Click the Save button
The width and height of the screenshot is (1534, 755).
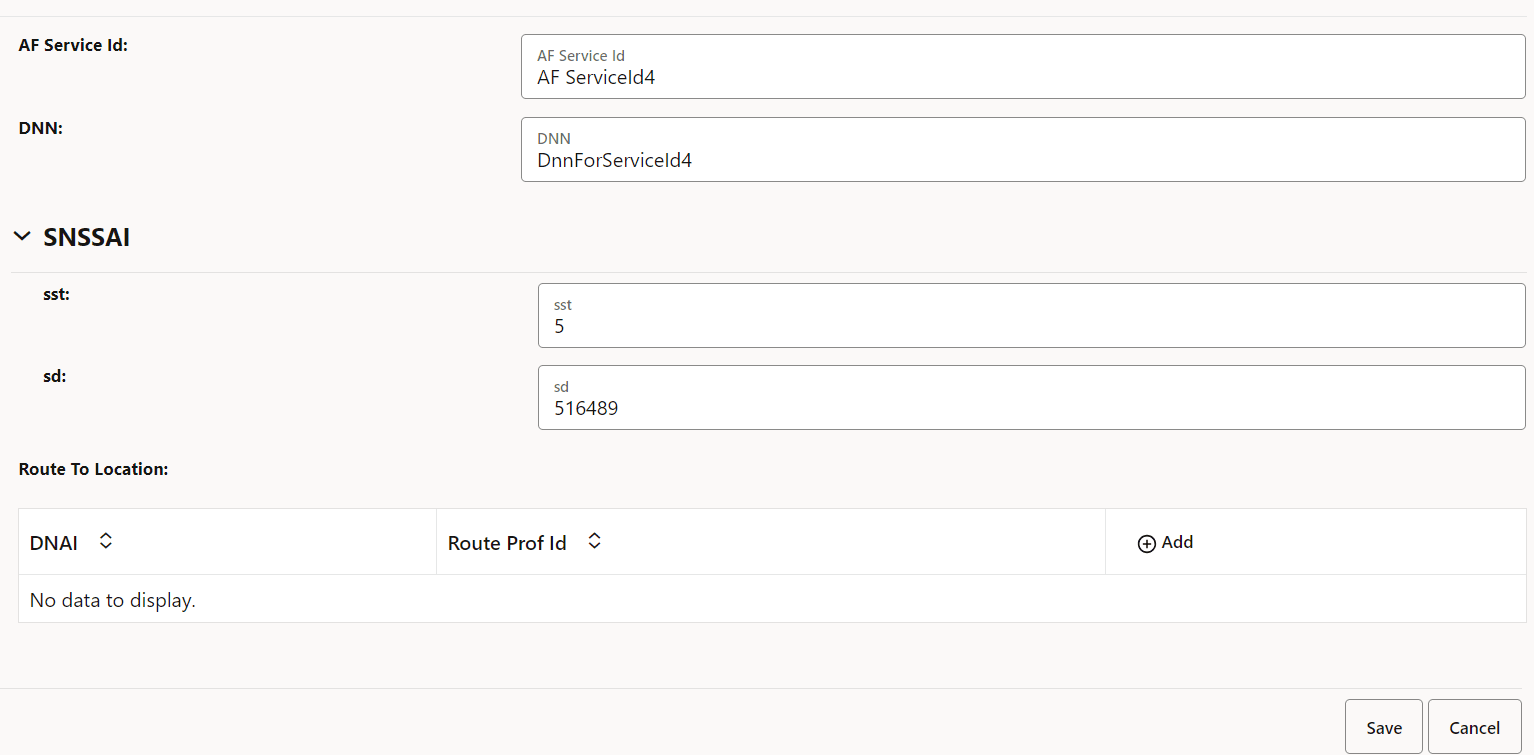pos(1383,727)
